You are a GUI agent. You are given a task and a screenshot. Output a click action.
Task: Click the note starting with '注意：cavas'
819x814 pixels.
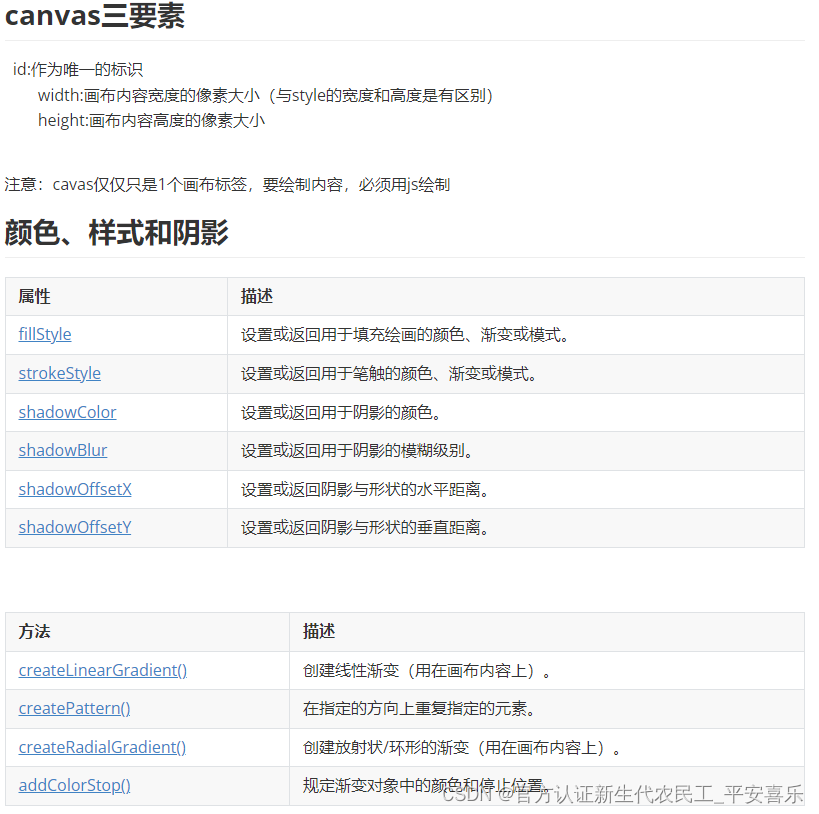[x=227, y=184]
